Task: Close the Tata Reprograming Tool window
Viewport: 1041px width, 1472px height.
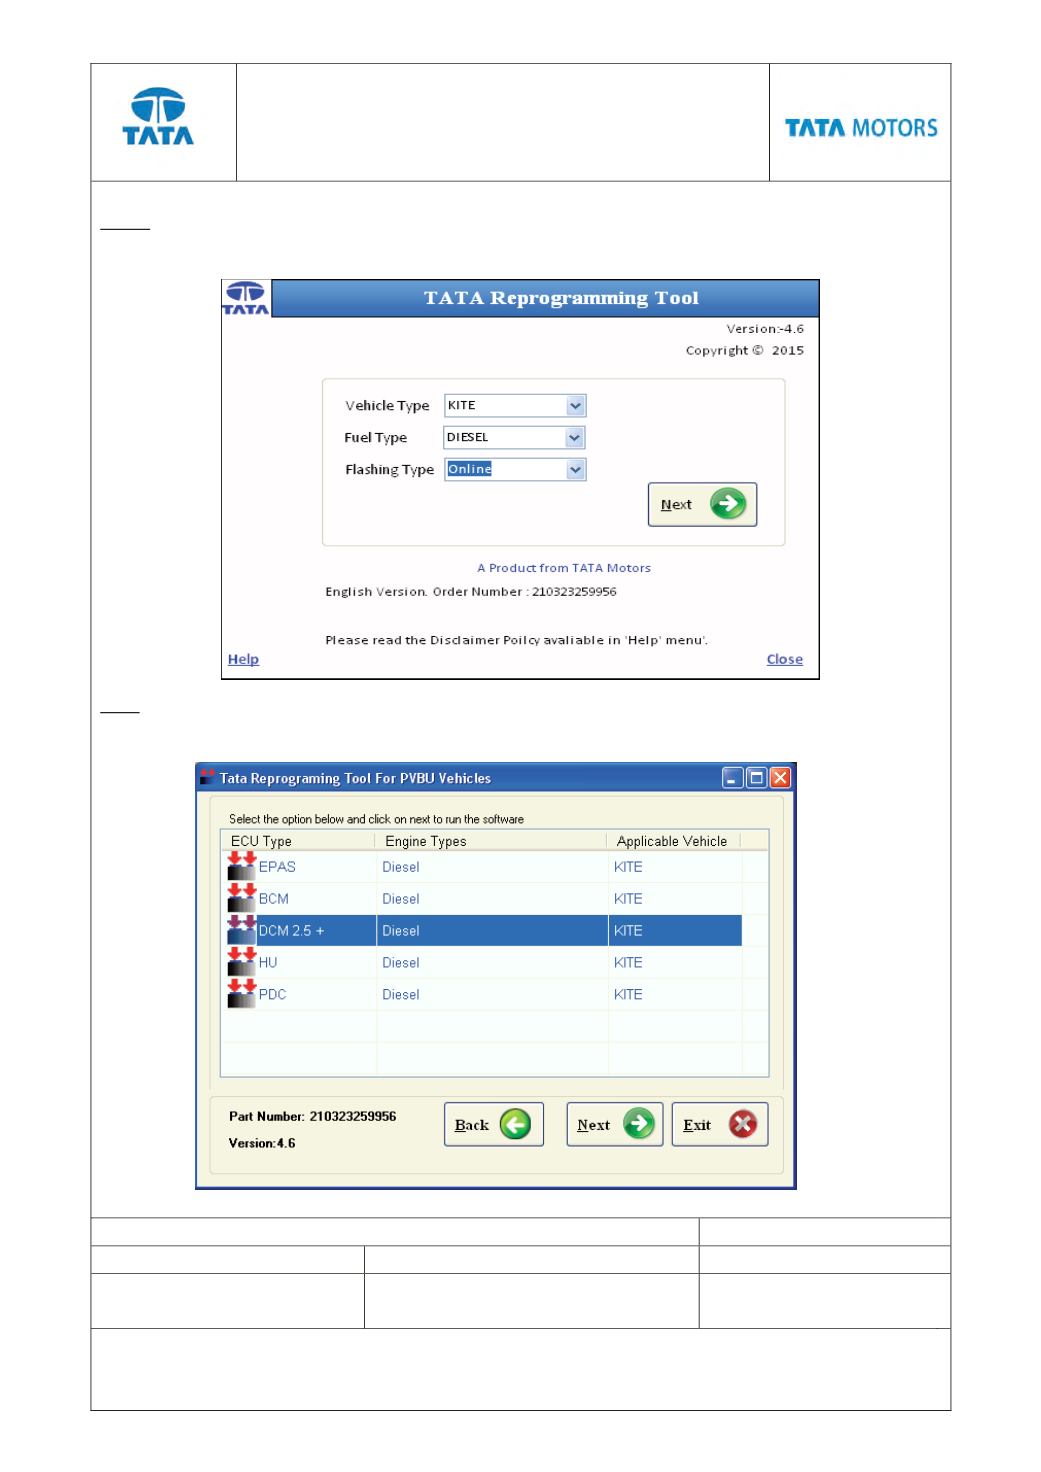Action: (x=780, y=778)
